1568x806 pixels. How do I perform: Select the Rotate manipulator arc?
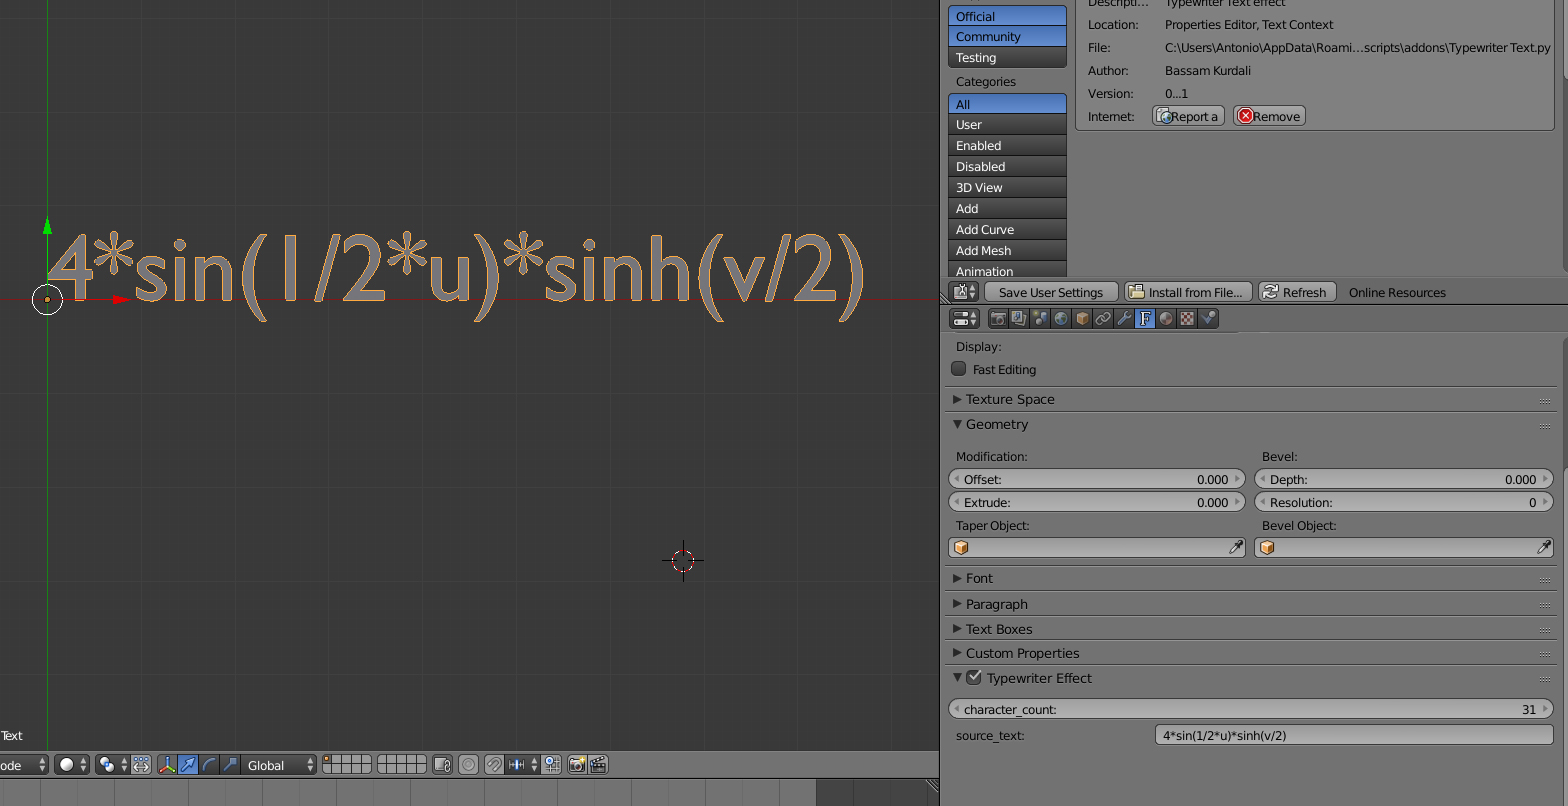tap(209, 765)
